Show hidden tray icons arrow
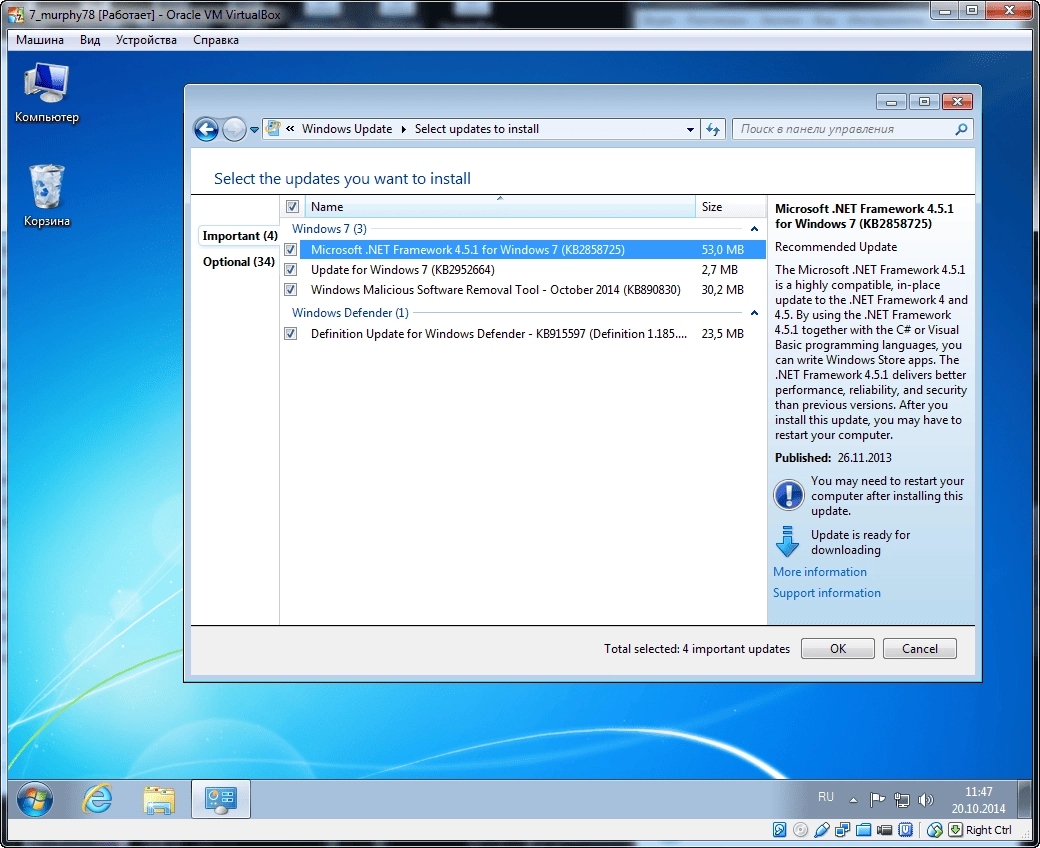Screen dimensions: 1040x848 click(x=854, y=800)
